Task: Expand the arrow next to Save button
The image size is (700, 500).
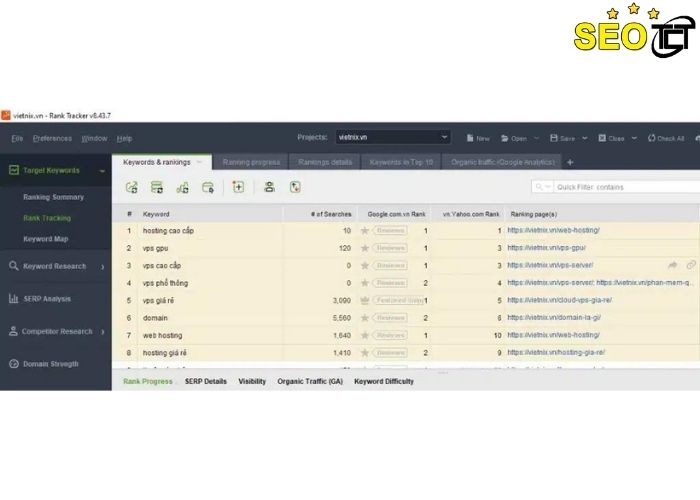Action: click(x=585, y=138)
